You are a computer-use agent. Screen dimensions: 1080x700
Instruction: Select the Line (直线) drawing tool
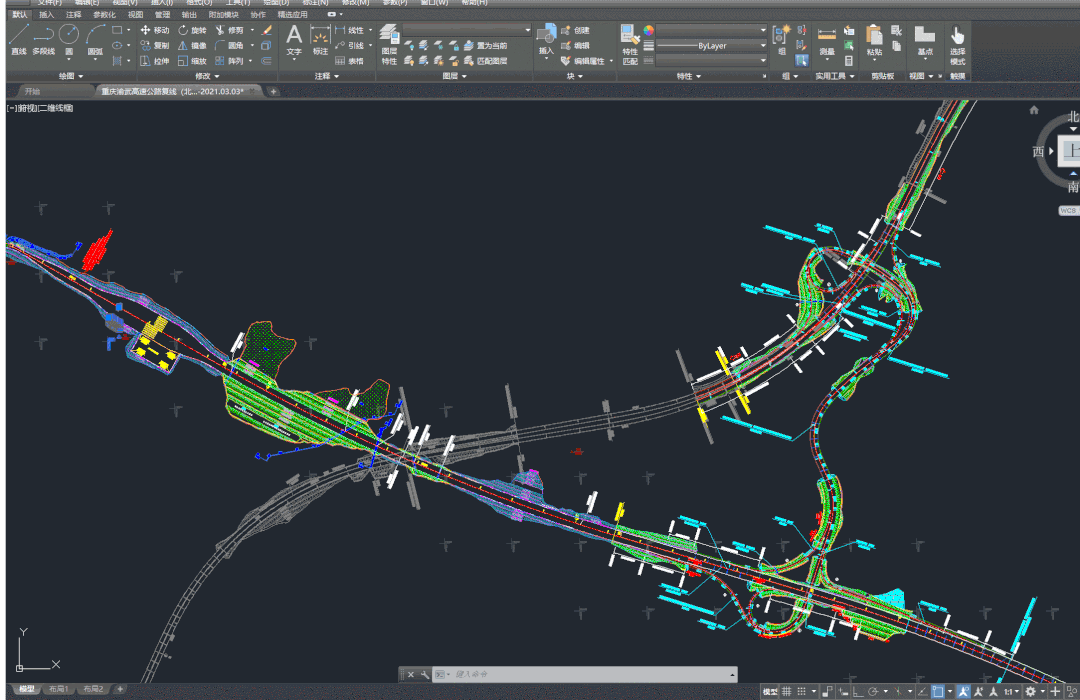(x=19, y=39)
